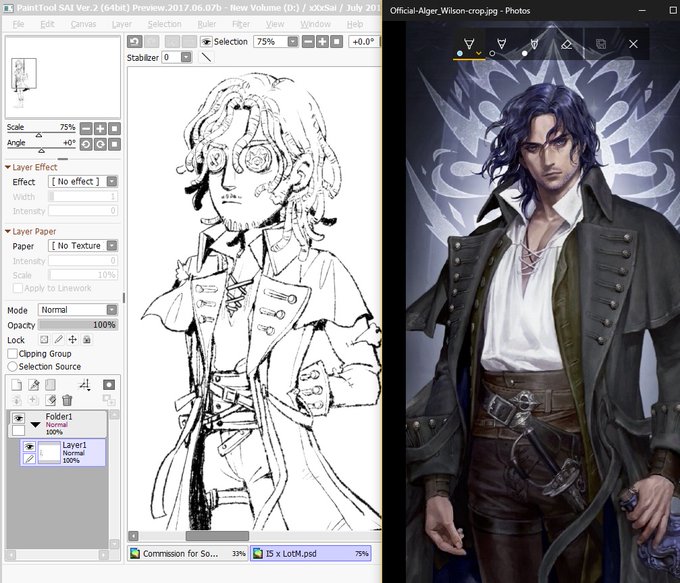
Task: Click the Undo arrow in SAI toolbar
Action: [x=134, y=42]
